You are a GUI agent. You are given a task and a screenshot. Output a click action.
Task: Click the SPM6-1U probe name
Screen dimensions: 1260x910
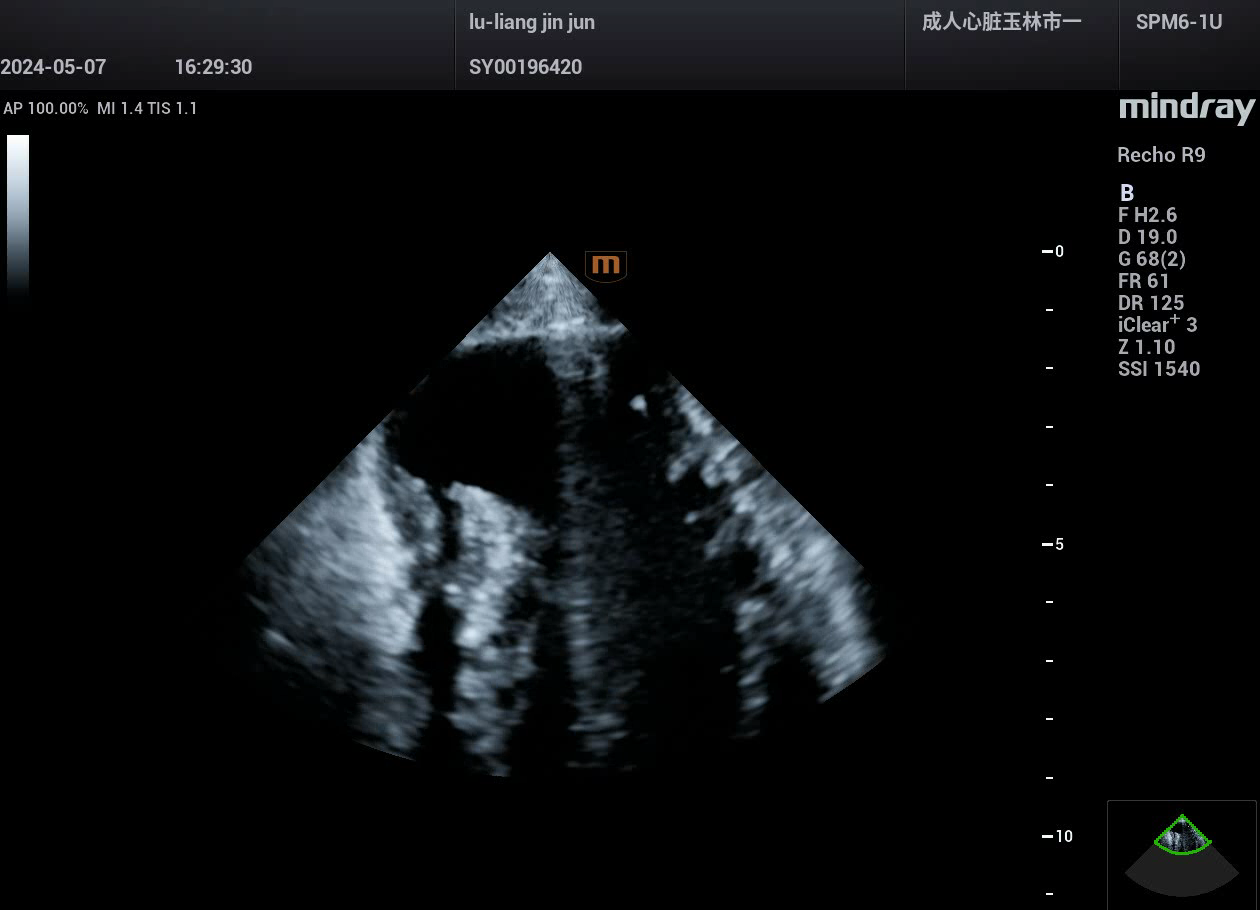coord(1178,22)
